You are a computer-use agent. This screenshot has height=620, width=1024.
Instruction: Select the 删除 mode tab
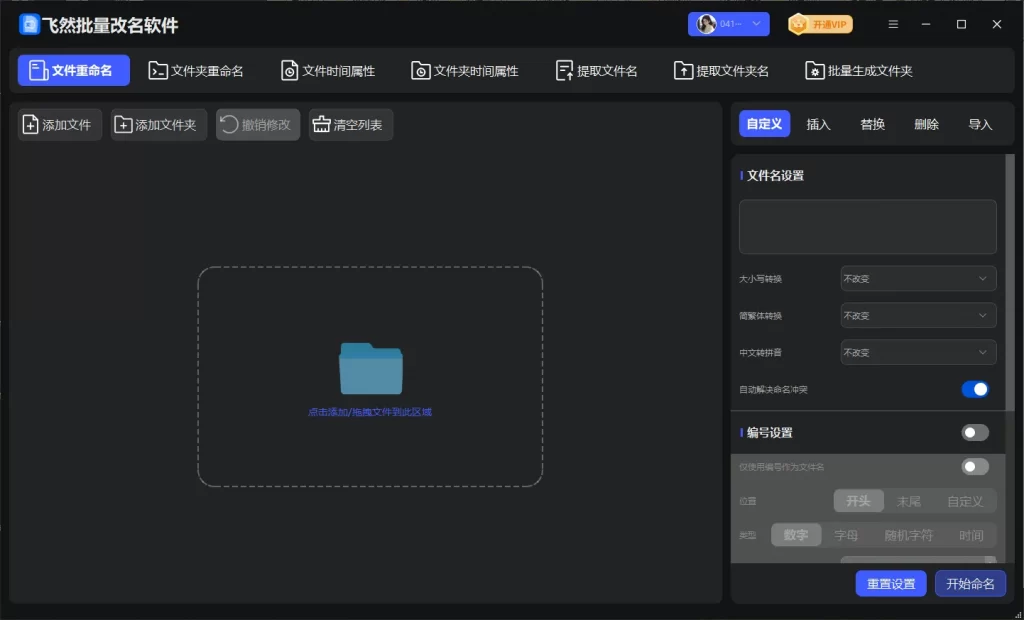(926, 124)
